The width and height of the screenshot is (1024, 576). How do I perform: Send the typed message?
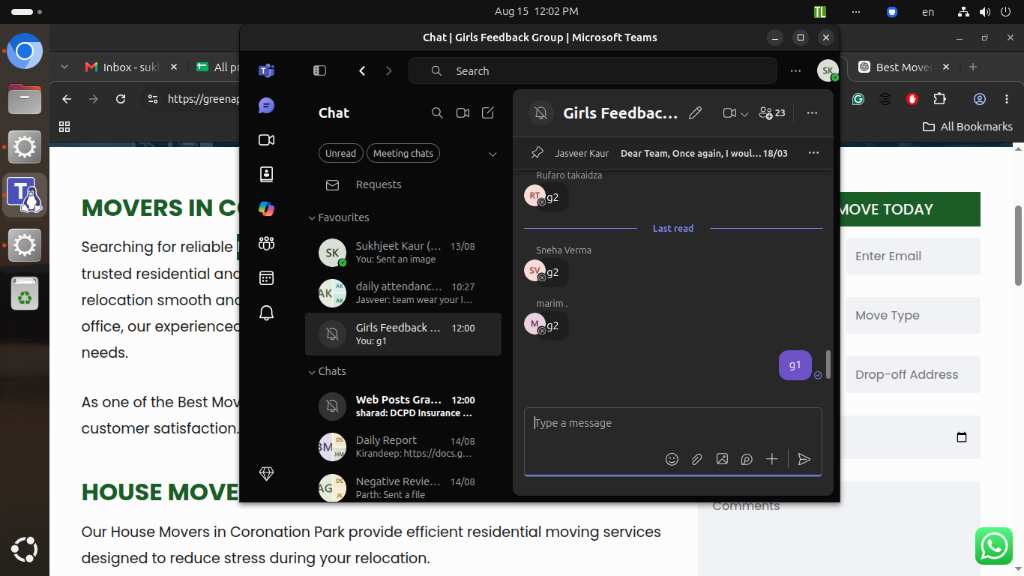click(x=804, y=459)
